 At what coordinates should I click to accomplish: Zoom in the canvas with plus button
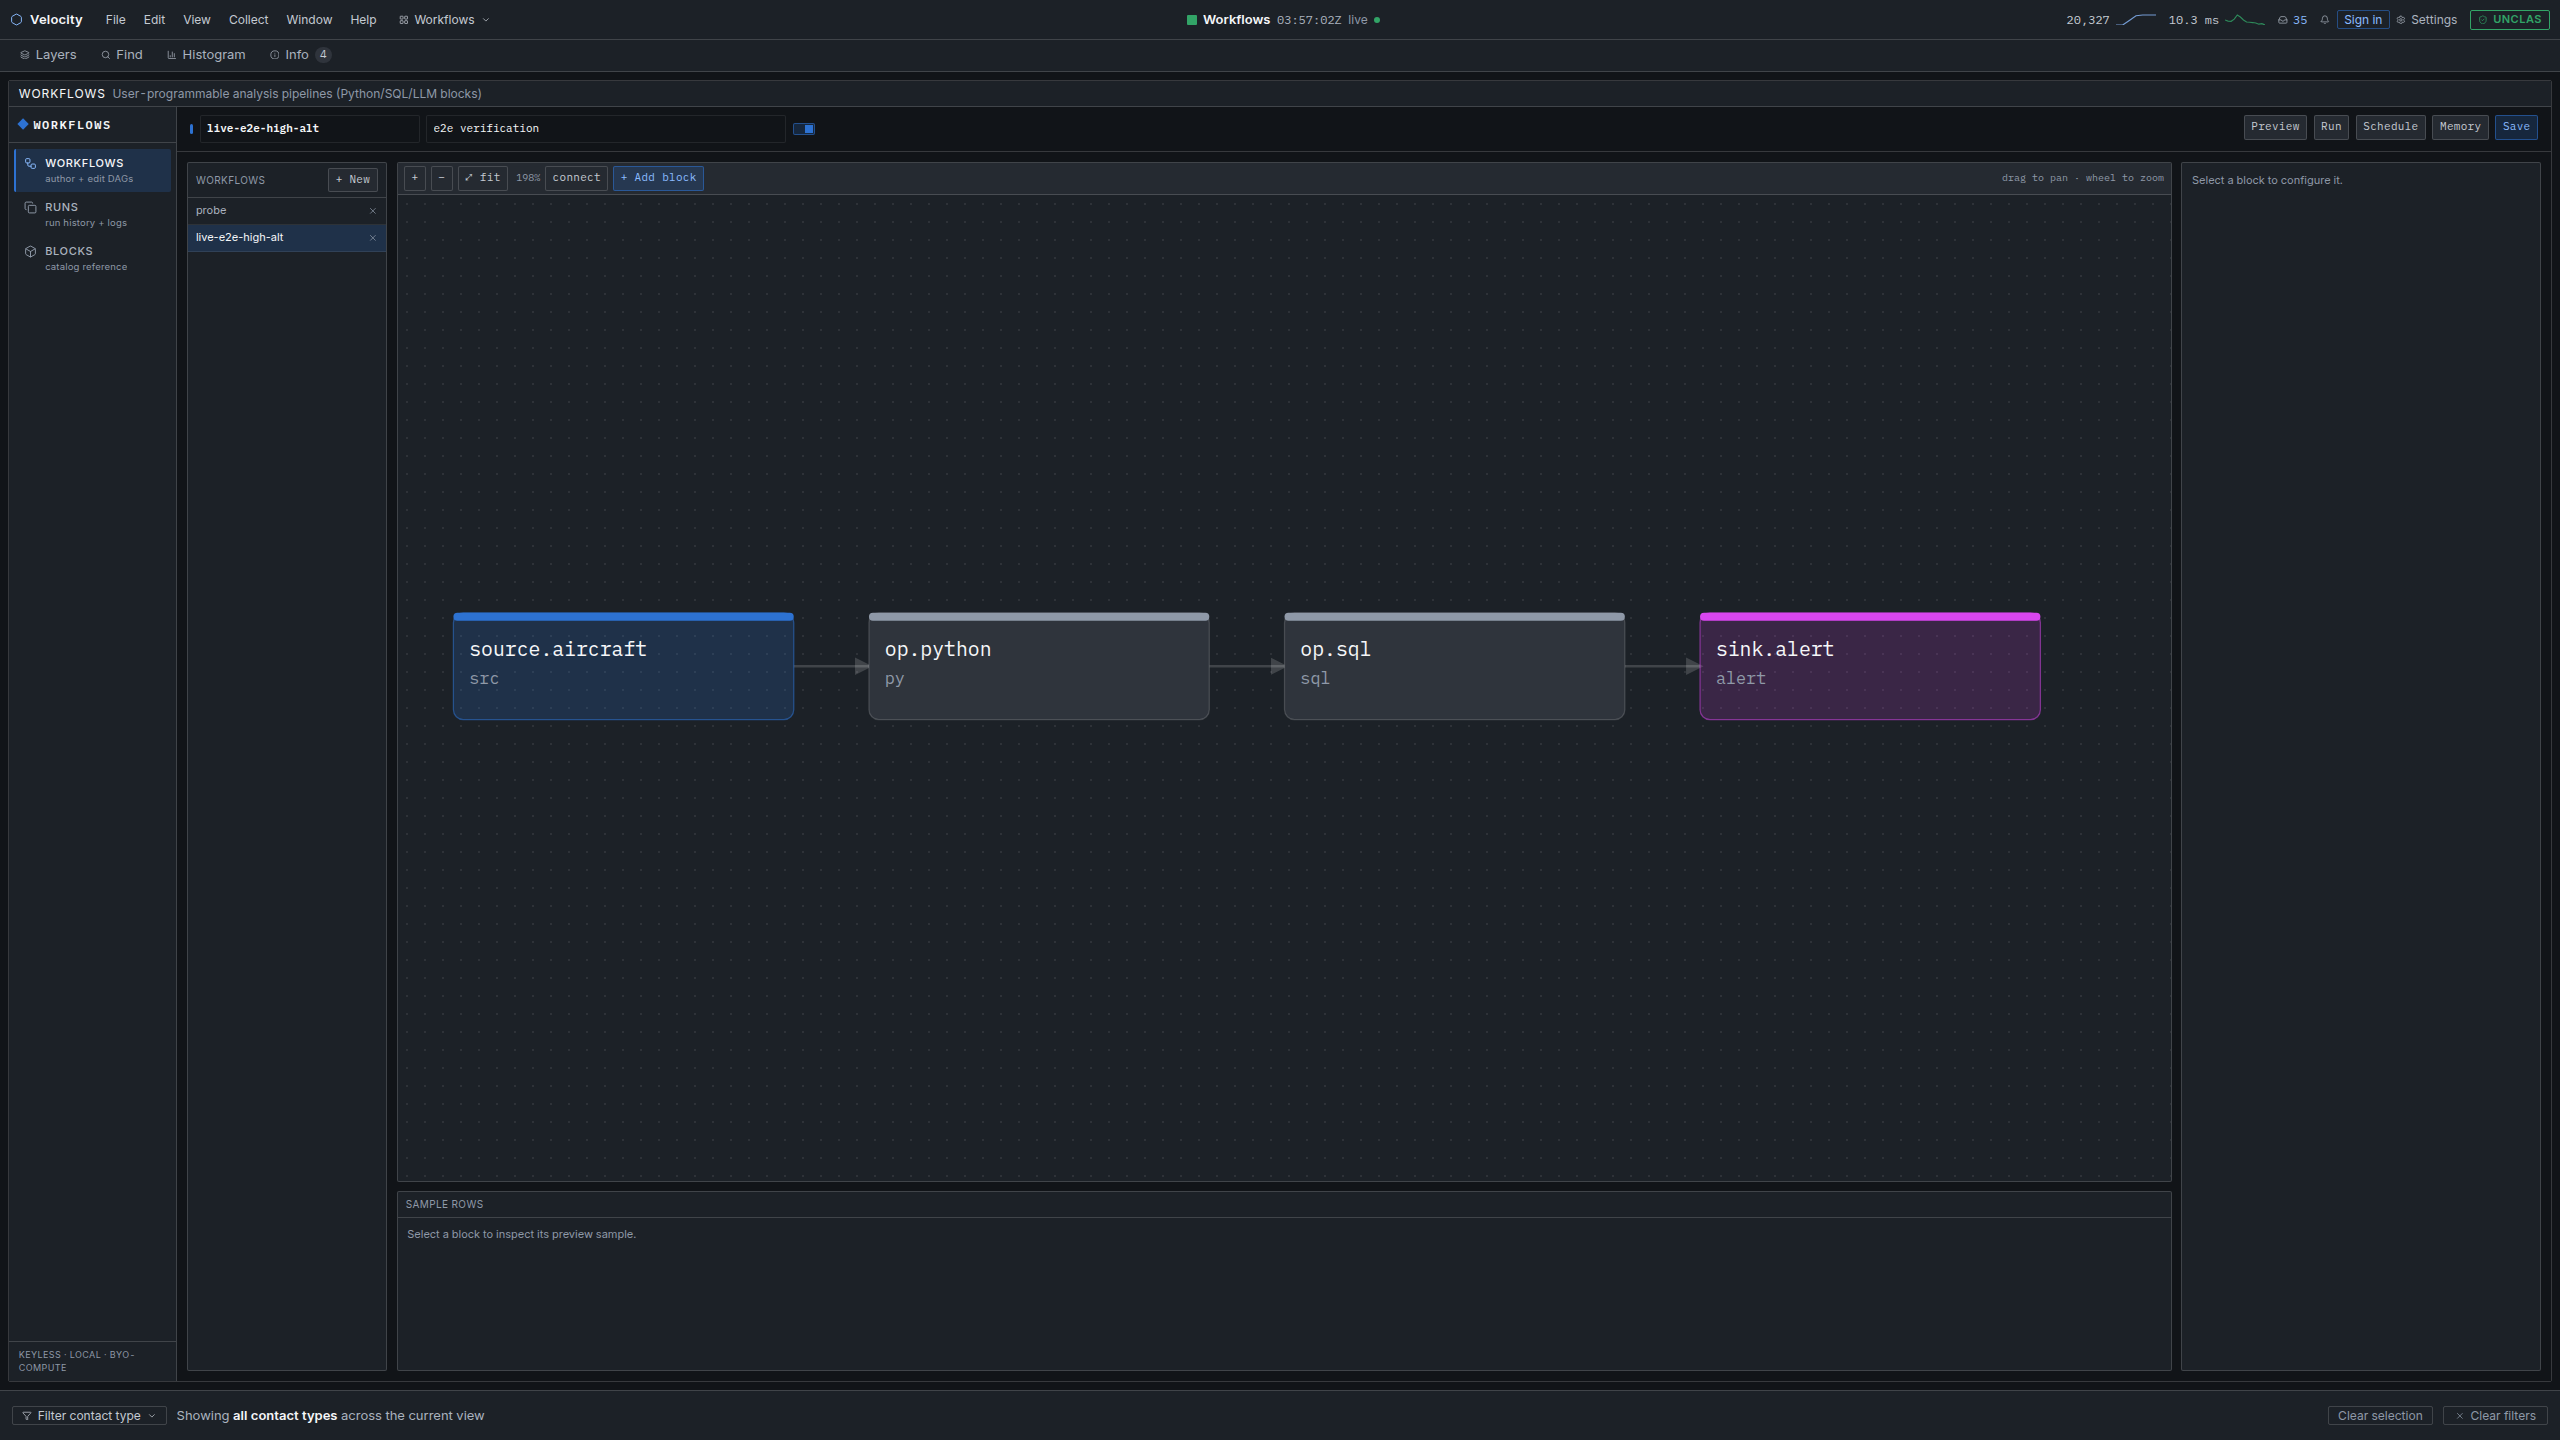click(415, 178)
